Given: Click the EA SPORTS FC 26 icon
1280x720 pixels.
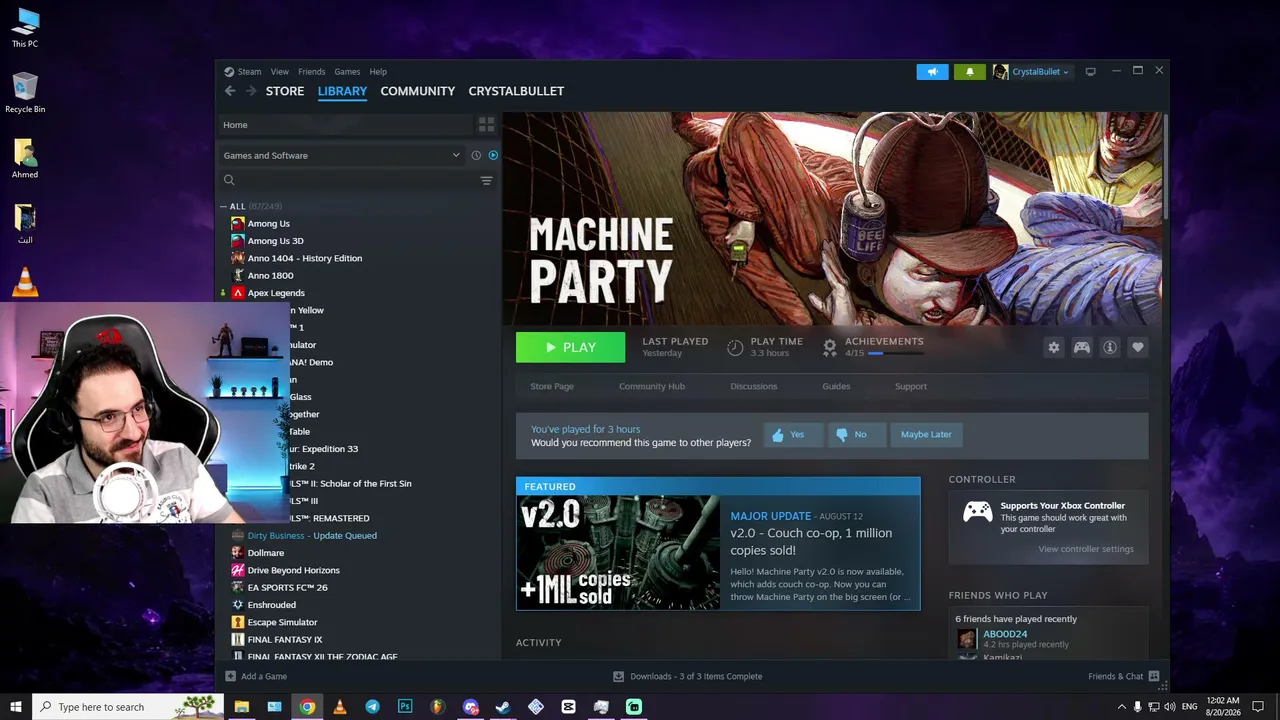Looking at the screenshot, I should [x=237, y=588].
